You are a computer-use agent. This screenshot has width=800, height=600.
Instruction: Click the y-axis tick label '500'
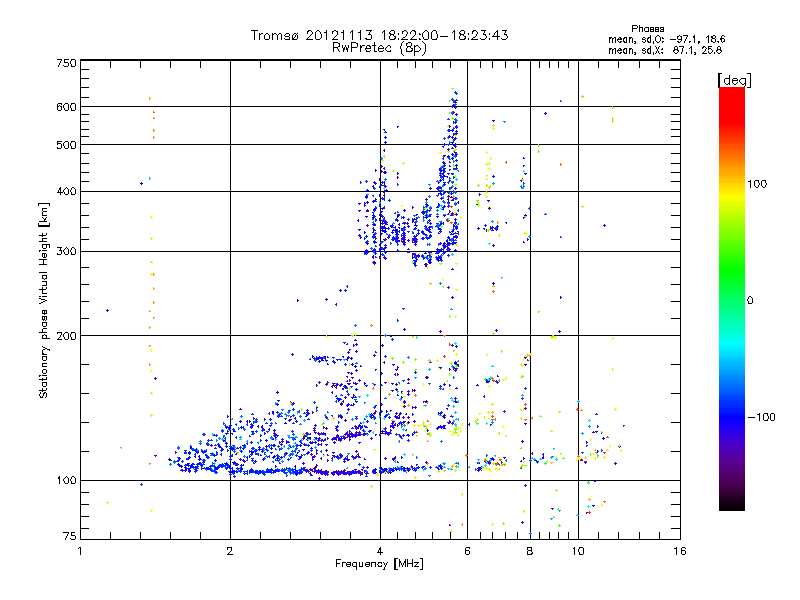click(x=67, y=145)
